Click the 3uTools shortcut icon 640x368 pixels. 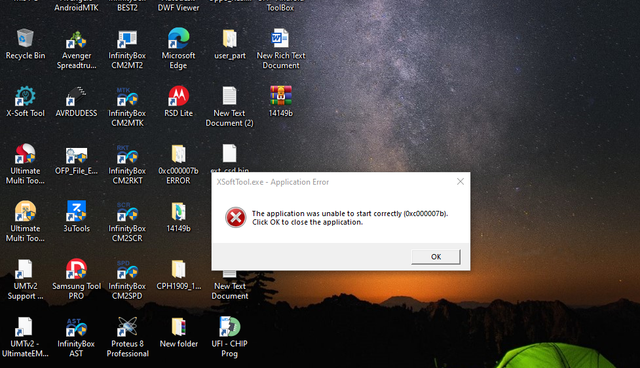[76, 211]
